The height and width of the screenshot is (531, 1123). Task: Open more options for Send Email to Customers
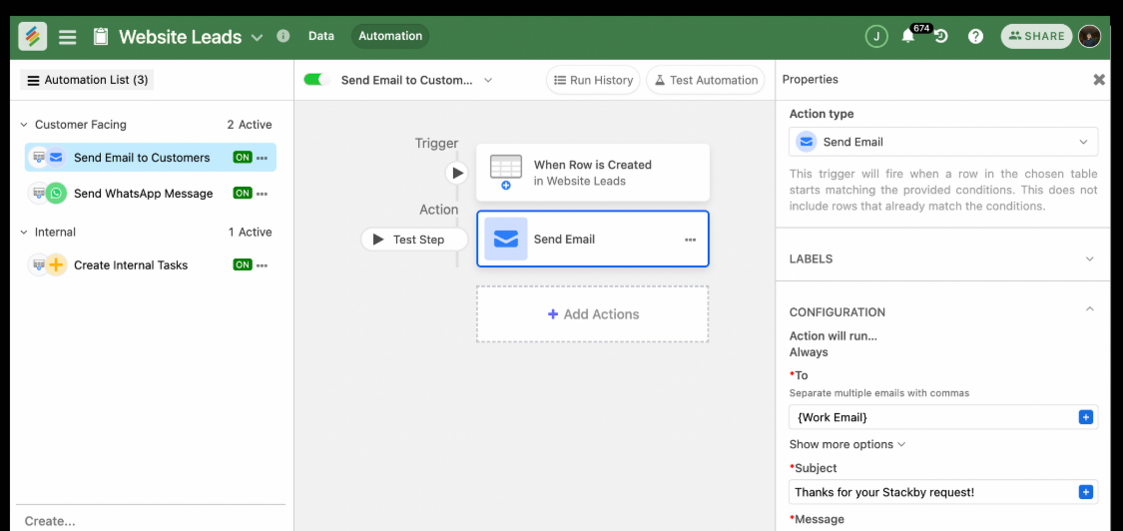click(x=262, y=158)
